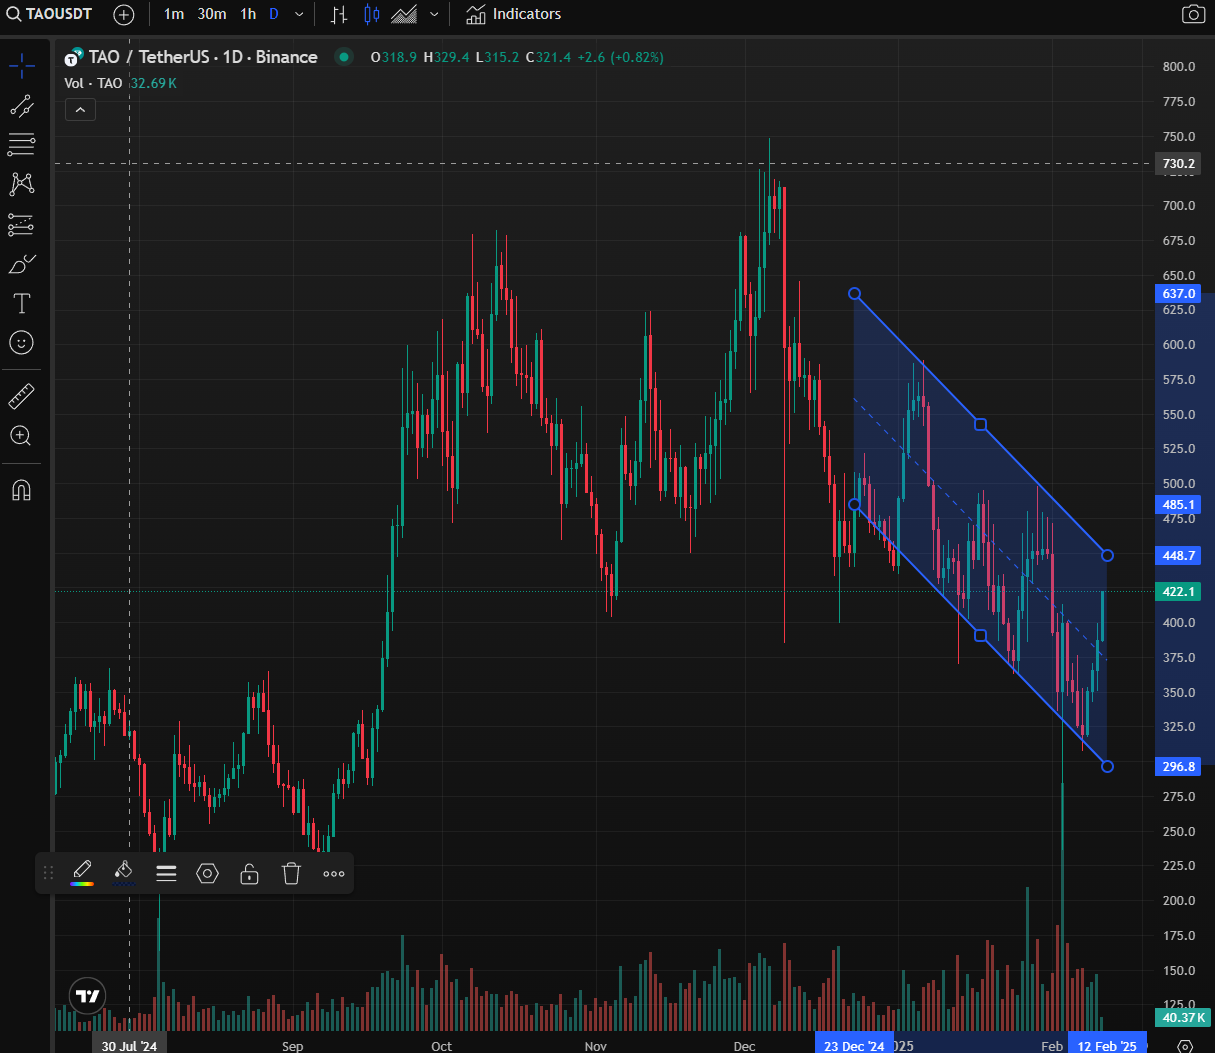Click the TAOUSDT symbol search
The width and height of the screenshot is (1215, 1053).
(x=50, y=14)
